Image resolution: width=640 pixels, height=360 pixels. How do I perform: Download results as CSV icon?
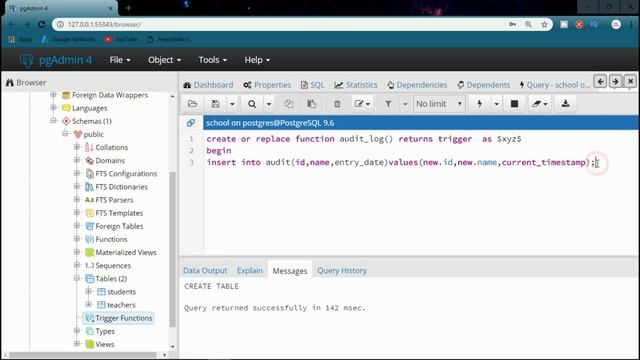tap(565, 104)
